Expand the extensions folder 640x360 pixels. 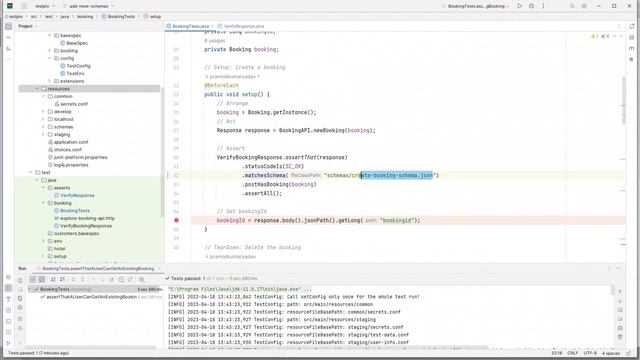click(50, 81)
